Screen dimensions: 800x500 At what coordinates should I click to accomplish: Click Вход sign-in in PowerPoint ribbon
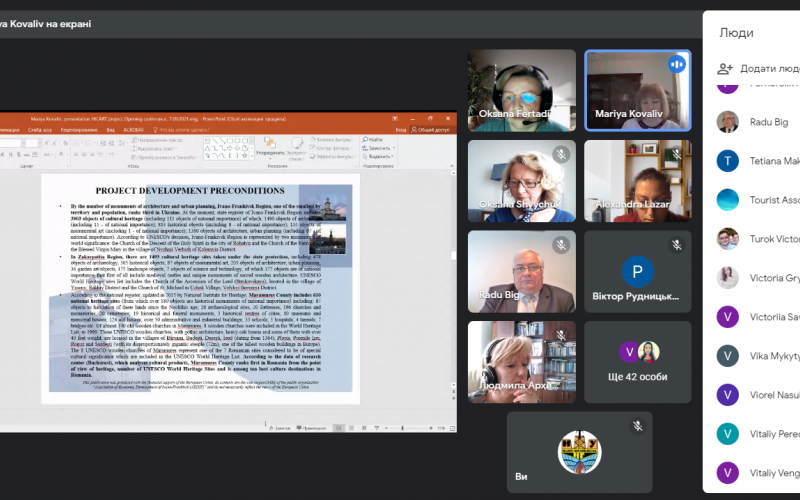coord(401,130)
